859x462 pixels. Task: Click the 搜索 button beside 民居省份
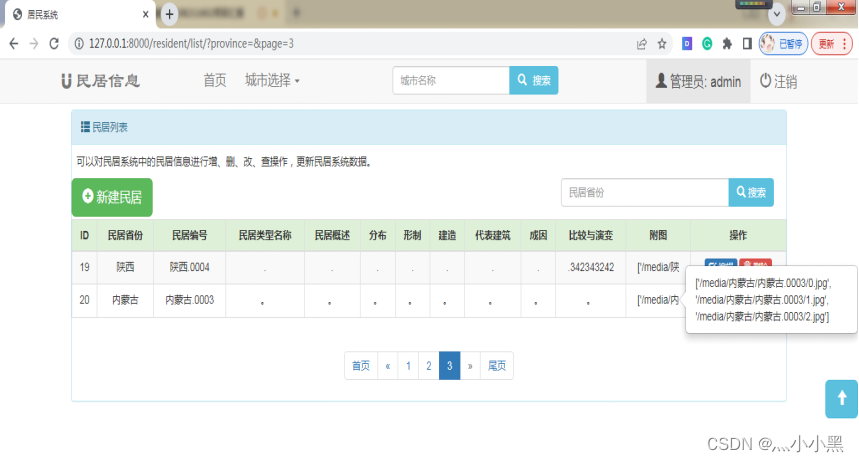tap(751, 192)
